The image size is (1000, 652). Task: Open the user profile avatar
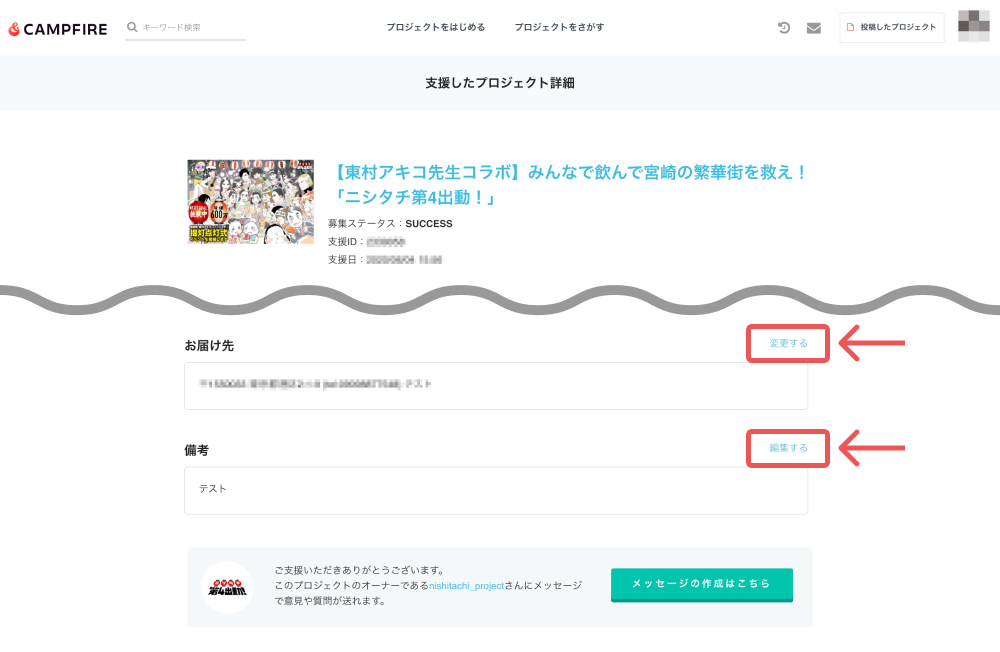pyautogui.click(x=973, y=27)
